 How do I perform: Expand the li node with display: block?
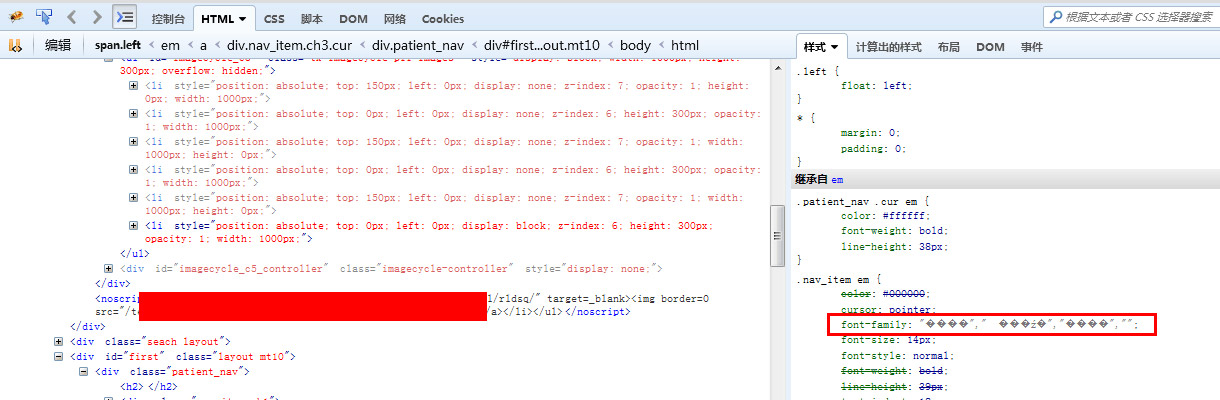point(134,226)
